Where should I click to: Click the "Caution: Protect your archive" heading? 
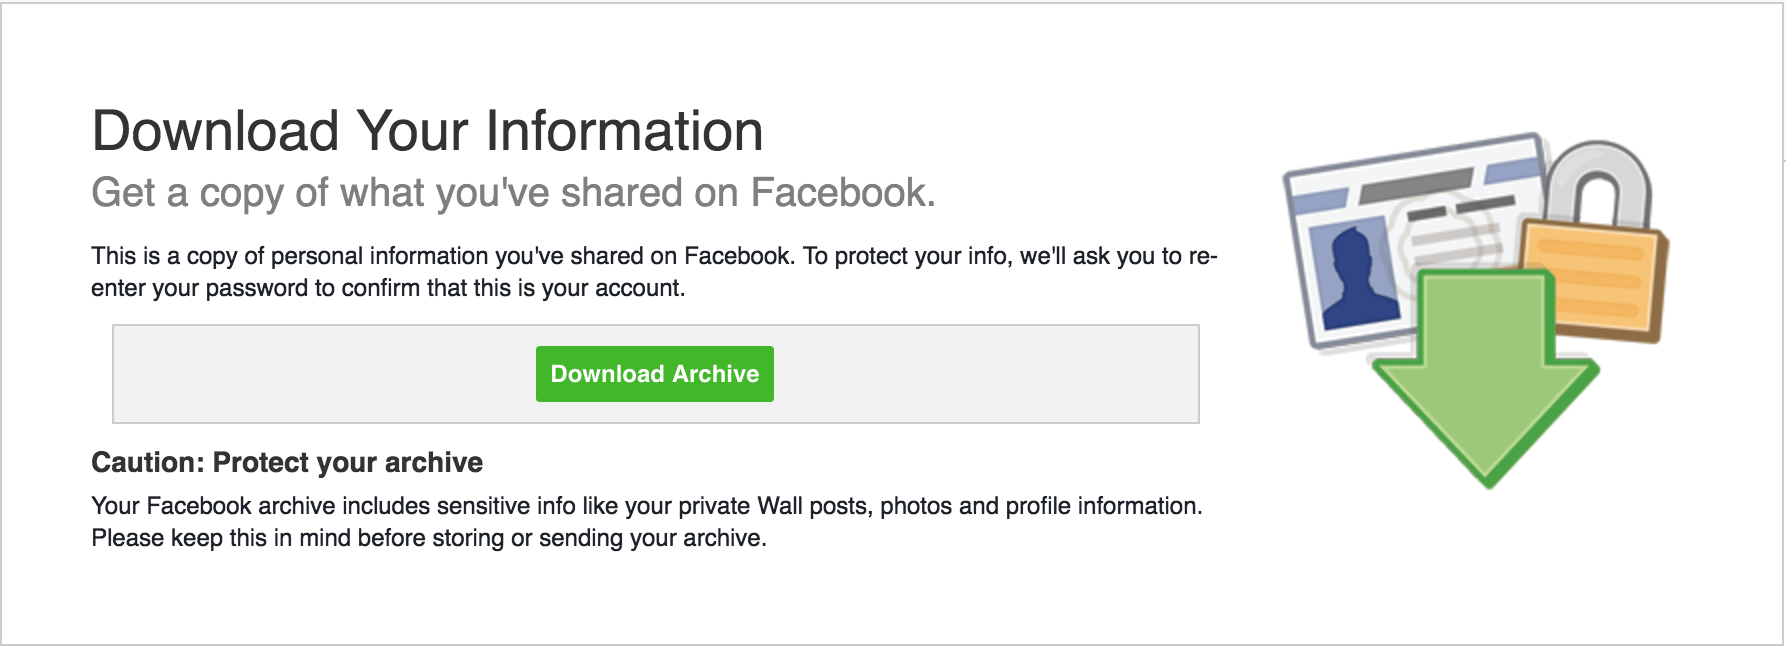pos(287,462)
